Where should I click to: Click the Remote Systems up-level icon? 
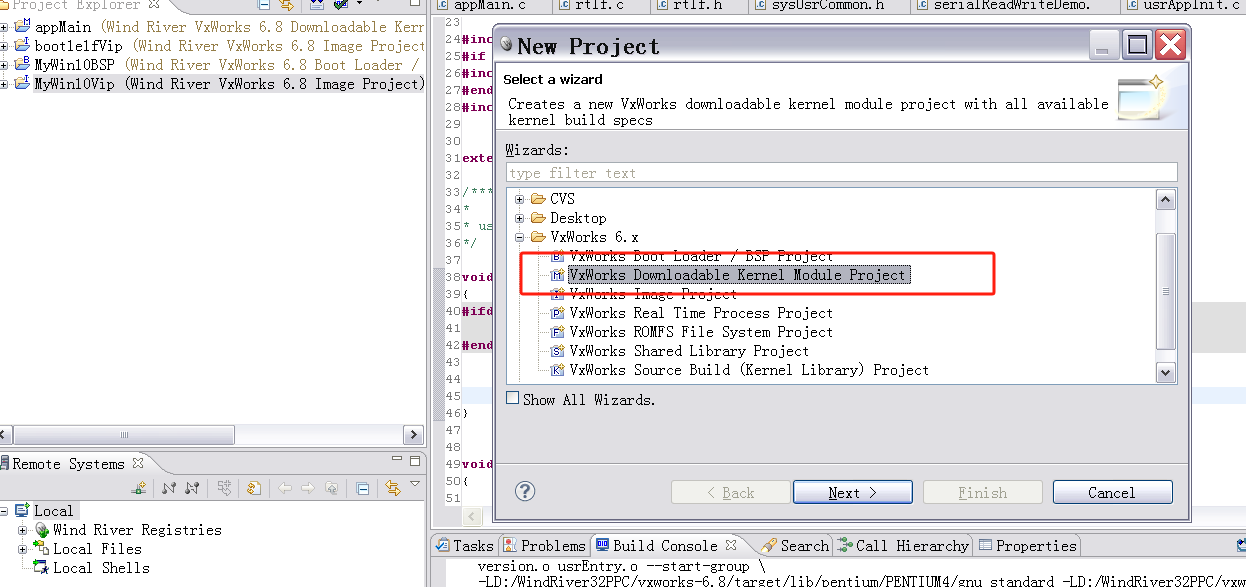pyautogui.click(x=331, y=488)
